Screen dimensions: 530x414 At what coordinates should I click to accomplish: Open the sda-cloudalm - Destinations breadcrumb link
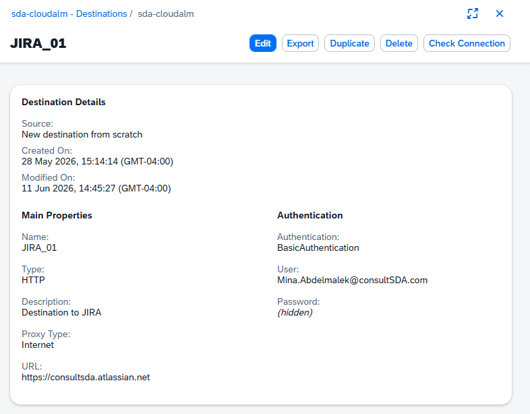tap(69, 14)
